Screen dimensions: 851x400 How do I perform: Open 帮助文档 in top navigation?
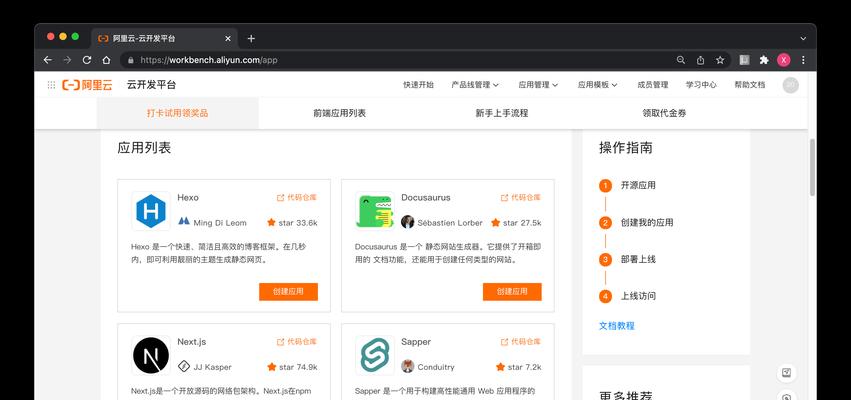(x=750, y=85)
